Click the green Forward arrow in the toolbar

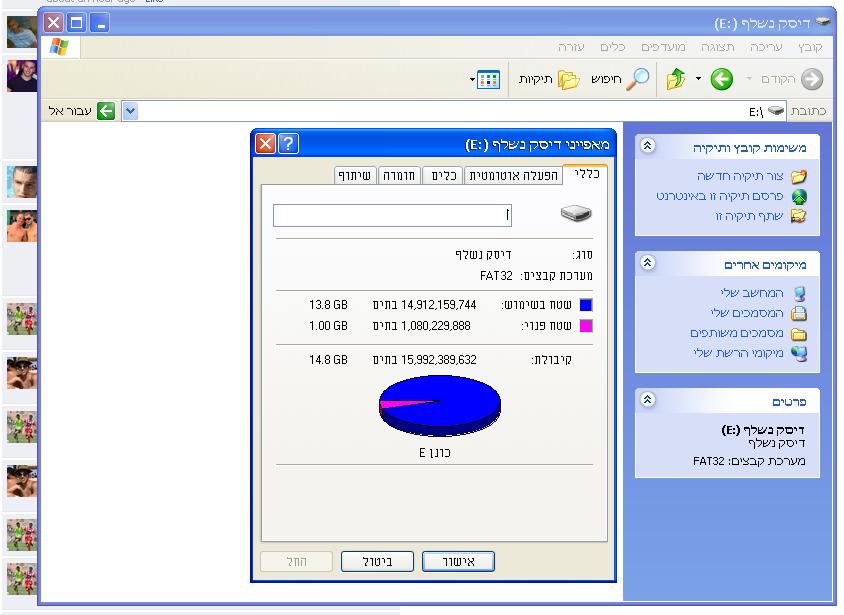721,80
